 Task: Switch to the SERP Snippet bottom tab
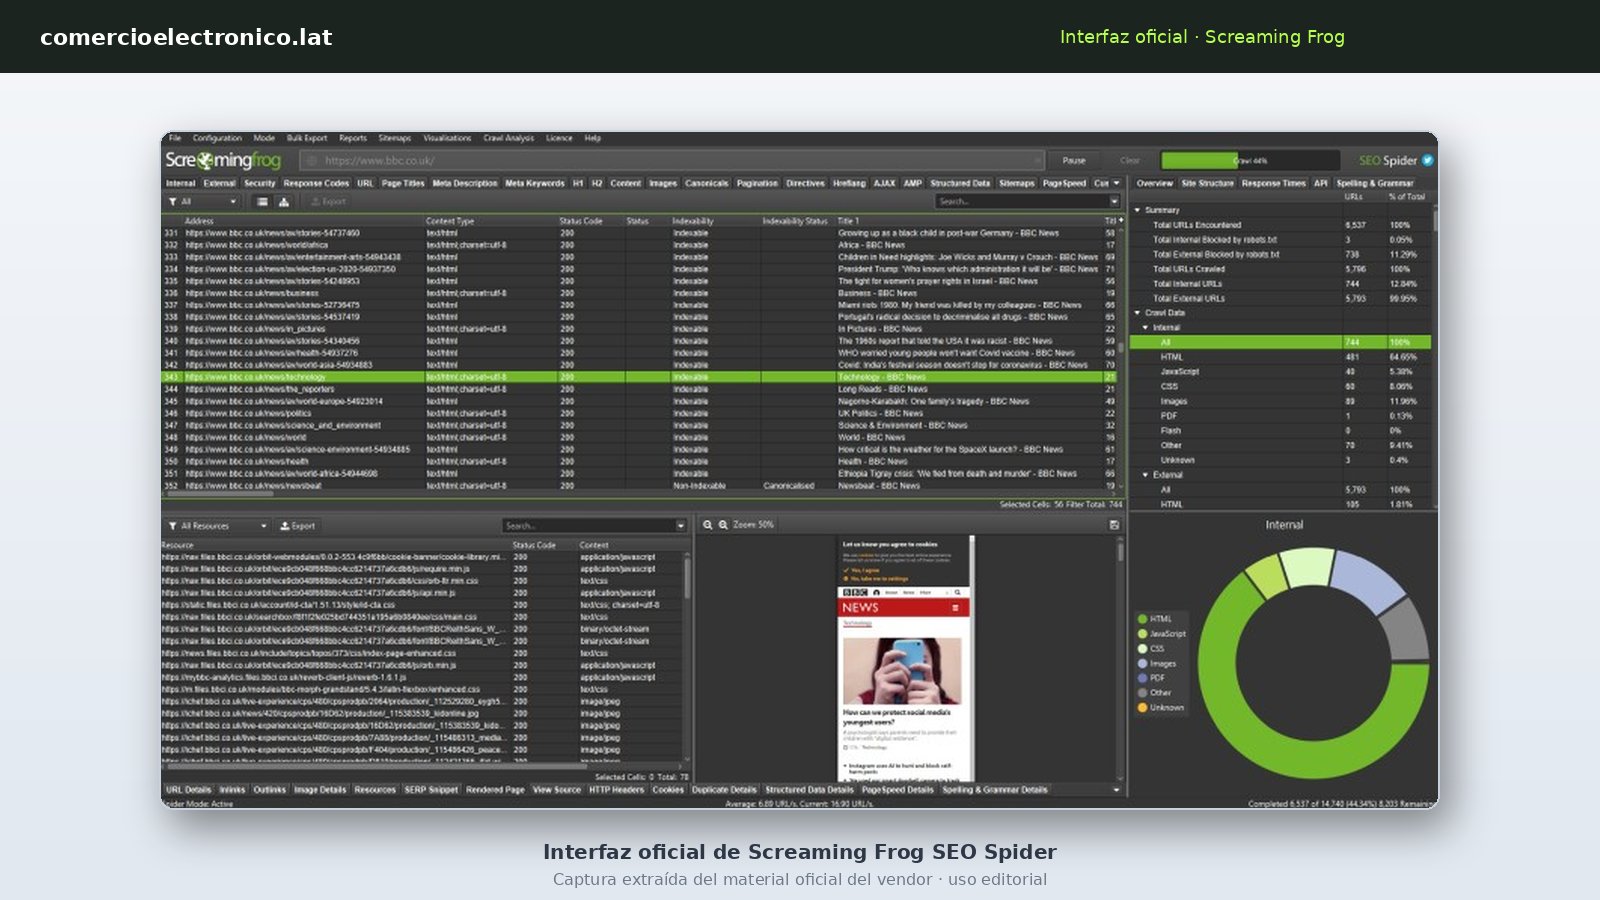[x=430, y=790]
